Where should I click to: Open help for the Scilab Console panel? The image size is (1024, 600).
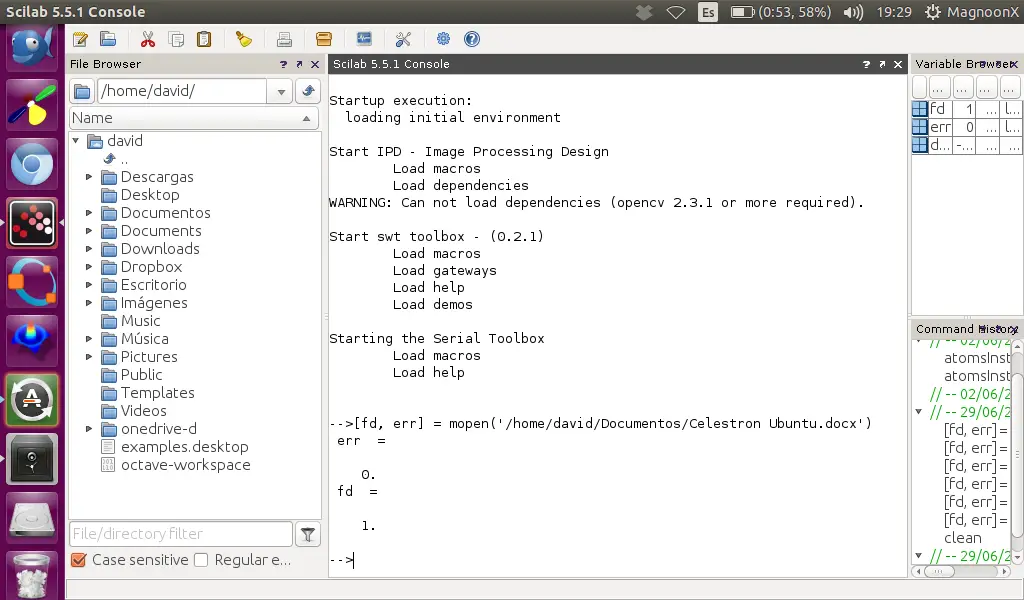[x=866, y=64]
